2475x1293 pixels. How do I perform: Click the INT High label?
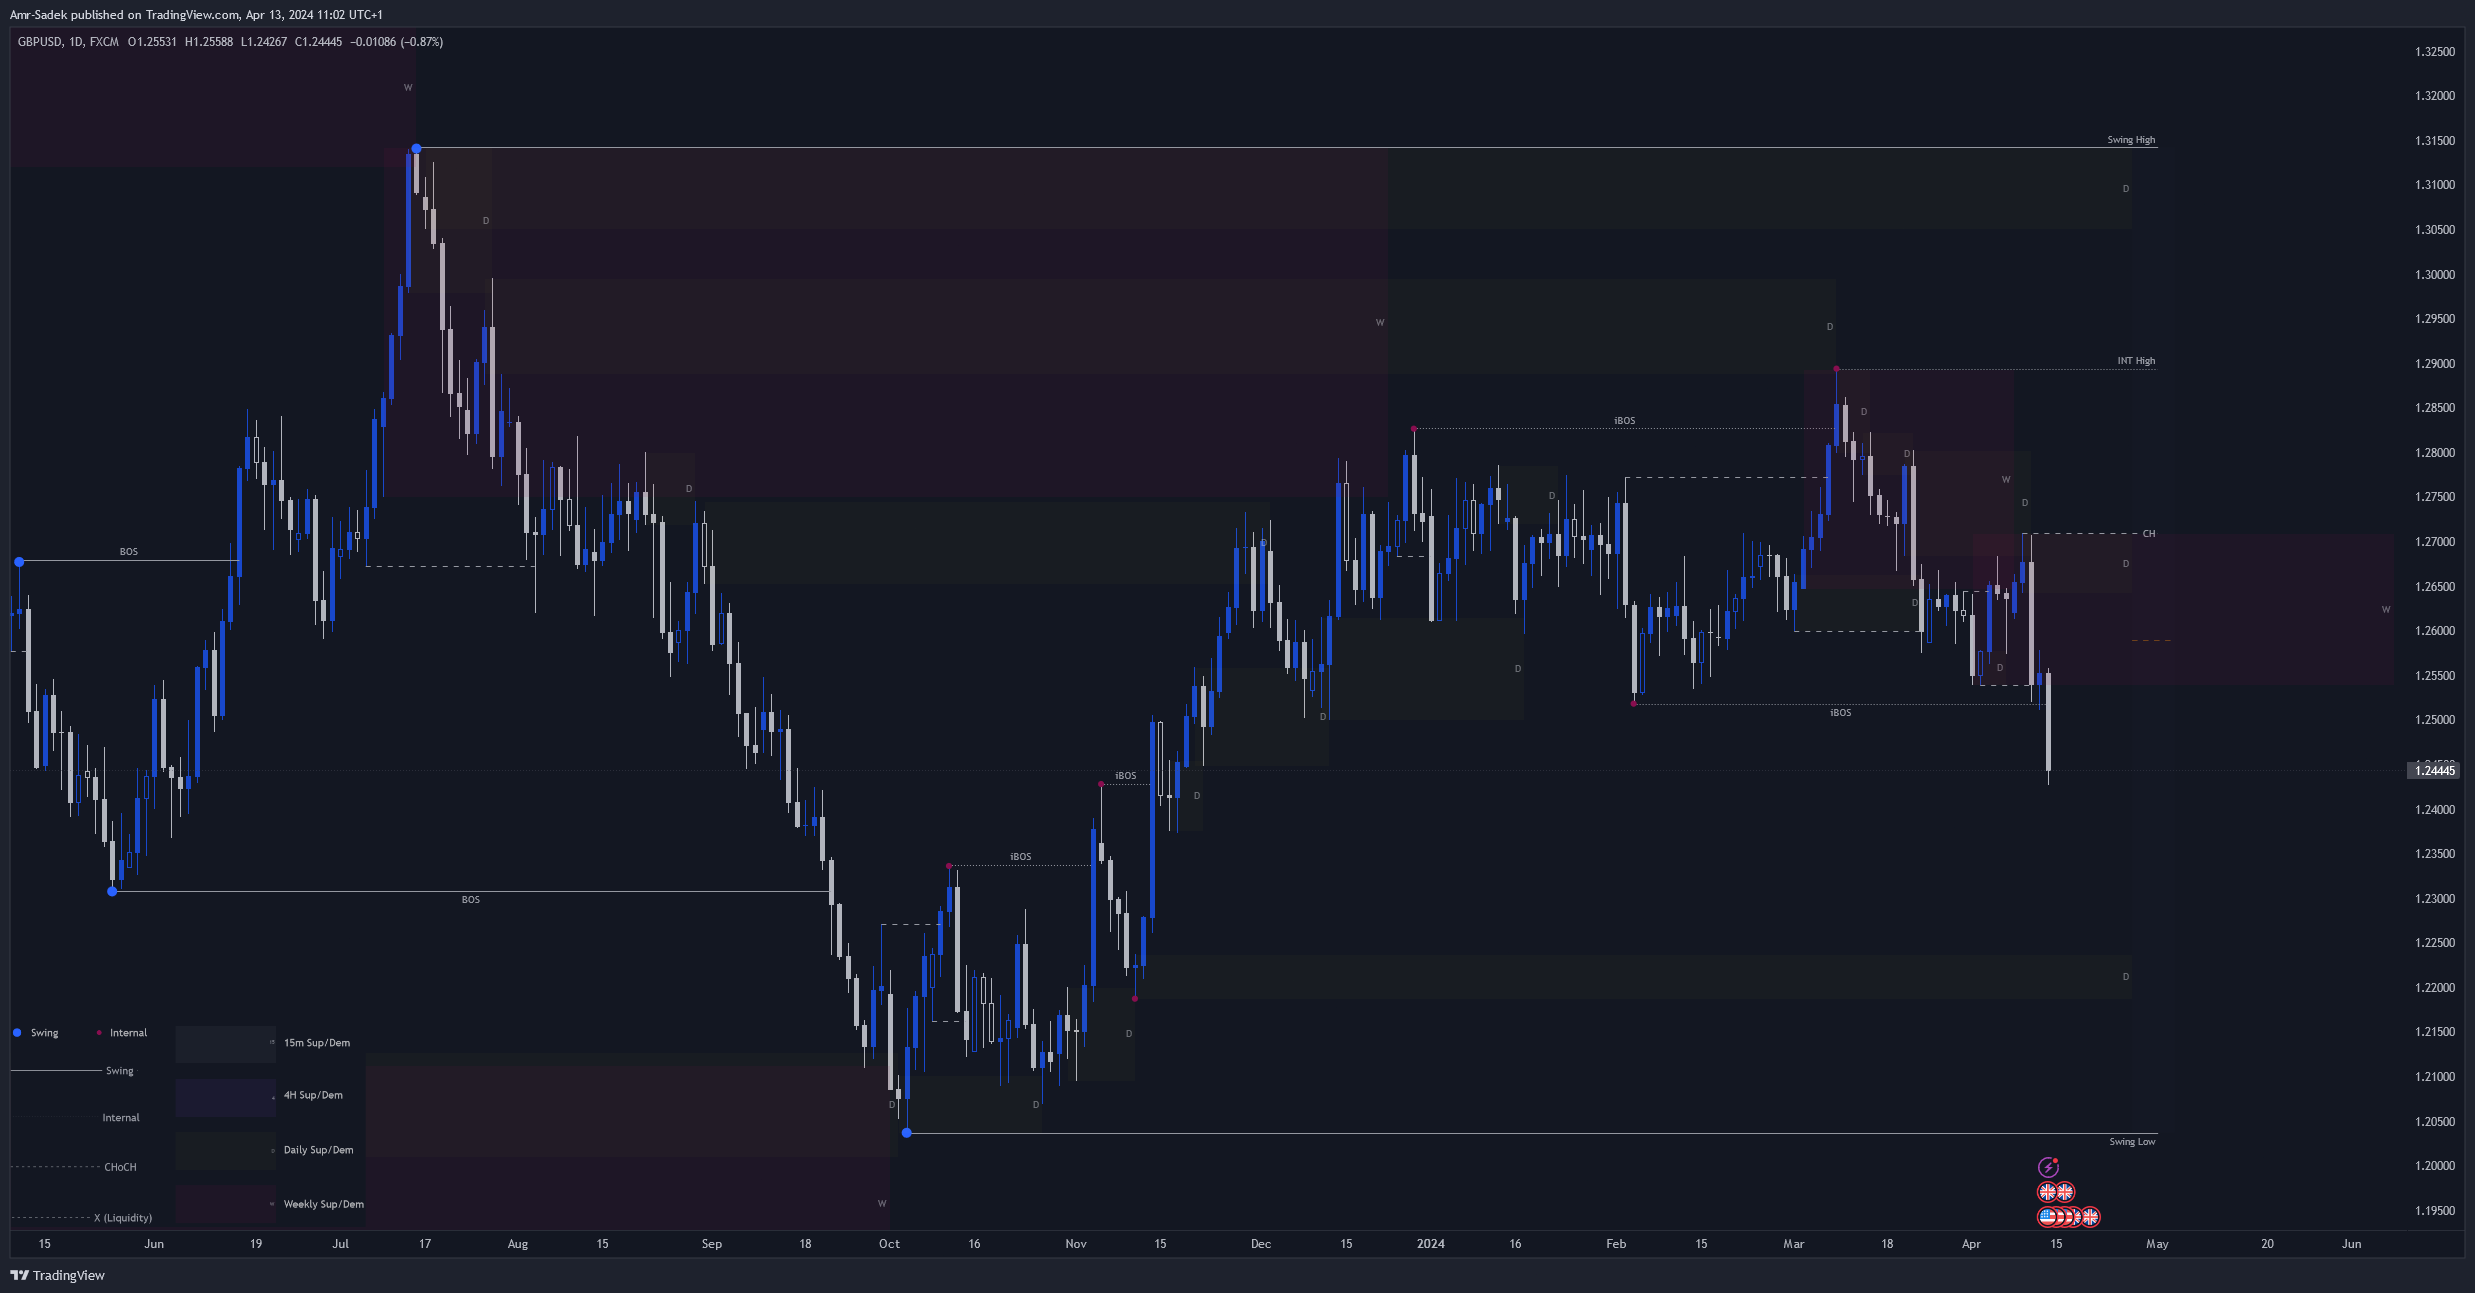pos(2136,361)
